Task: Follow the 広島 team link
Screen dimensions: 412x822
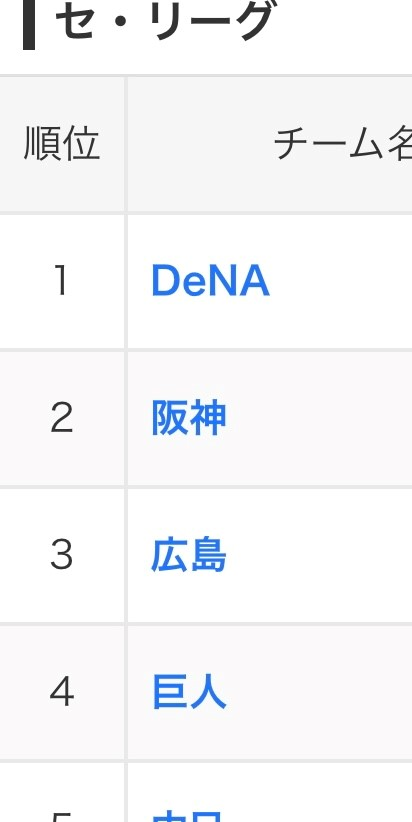Action: point(189,555)
